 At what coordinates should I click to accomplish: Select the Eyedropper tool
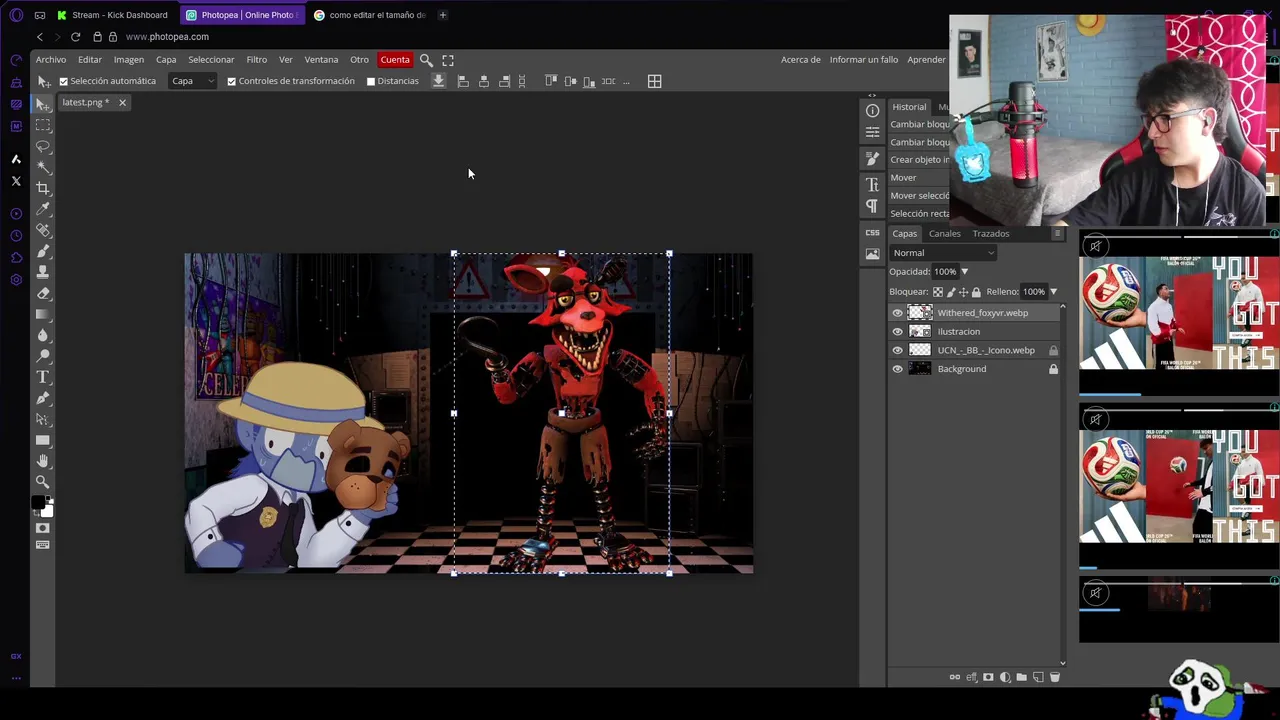43,209
